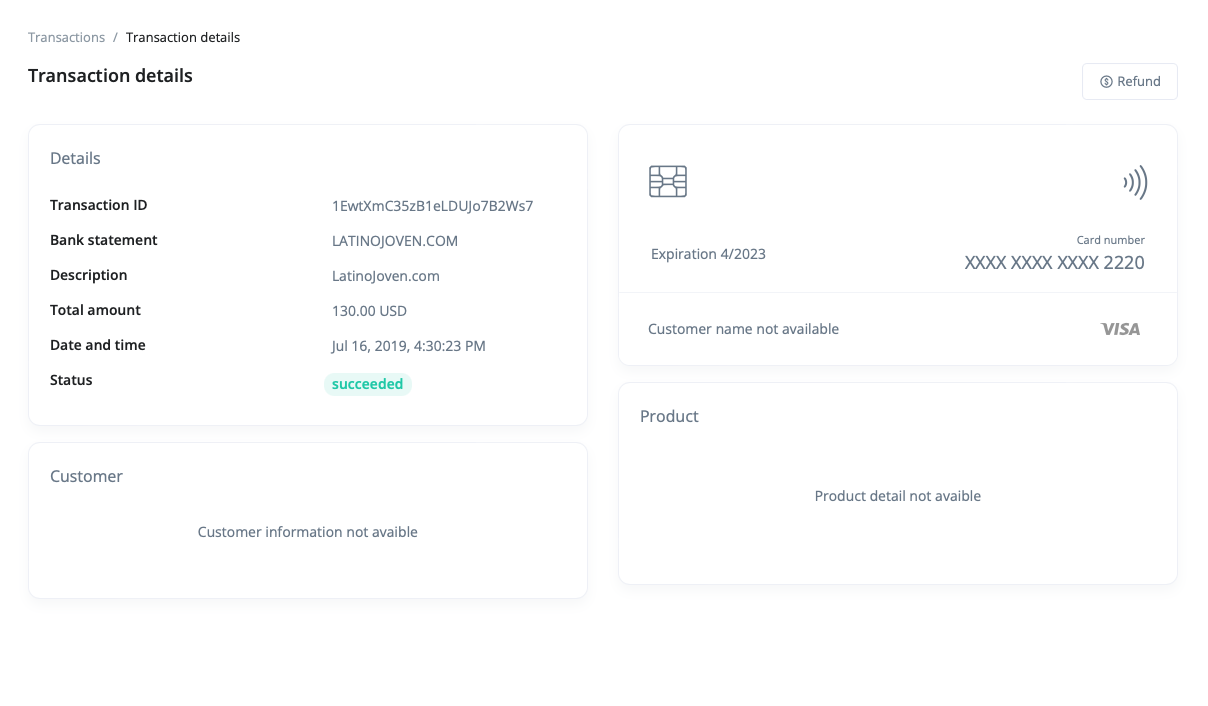Click the Transaction details breadcrumb

tap(183, 38)
